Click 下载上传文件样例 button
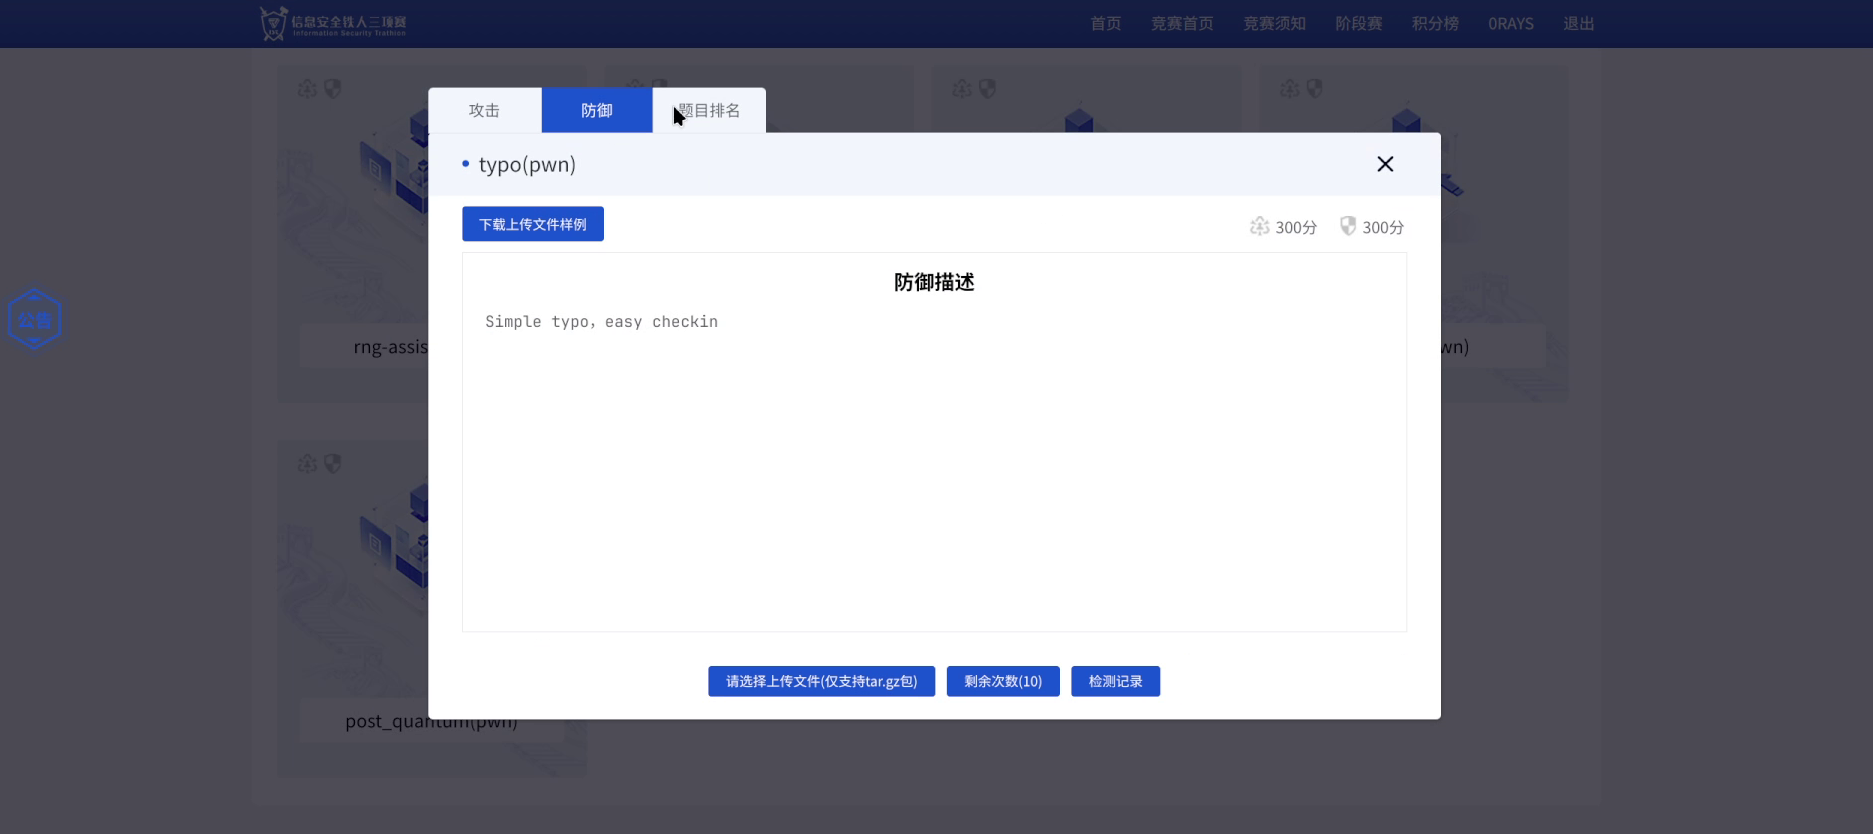Screen dimensions: 1873x834 (532, 224)
